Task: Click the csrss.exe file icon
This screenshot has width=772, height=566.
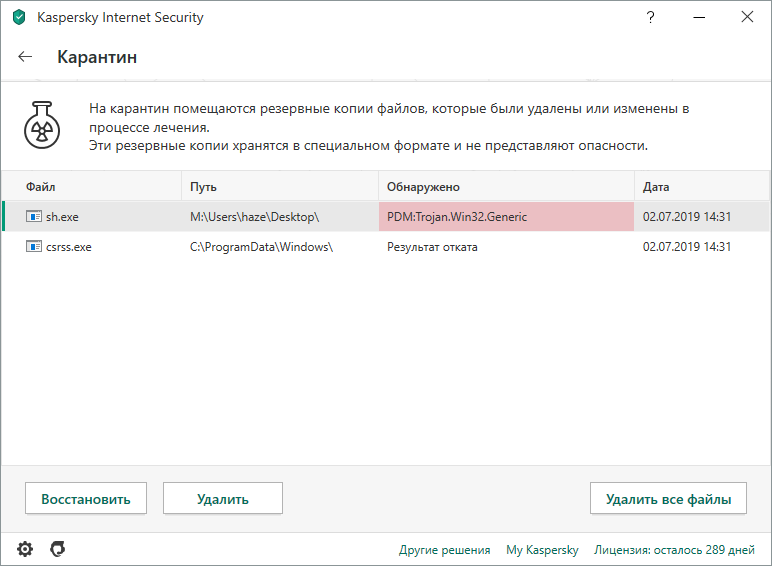Action: [34, 247]
